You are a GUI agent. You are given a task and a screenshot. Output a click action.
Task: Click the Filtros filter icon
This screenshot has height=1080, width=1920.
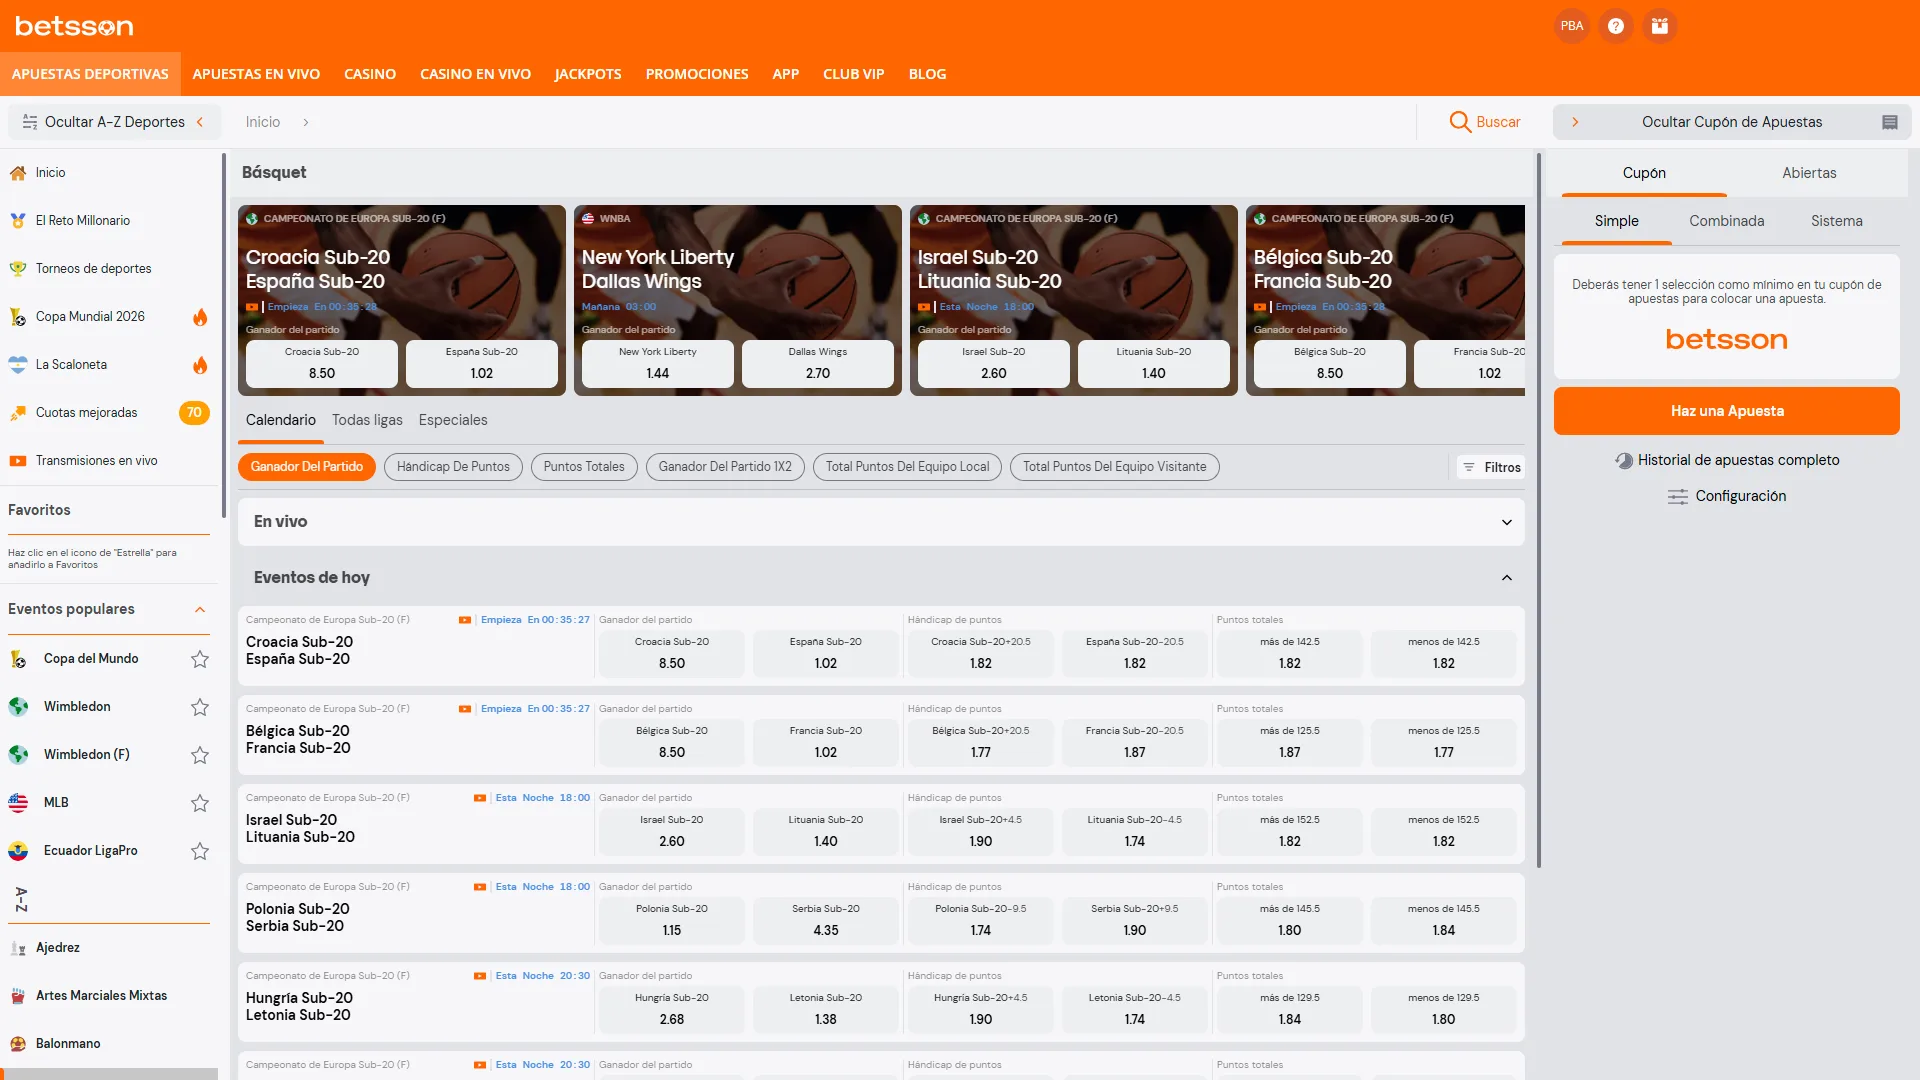coord(1469,467)
